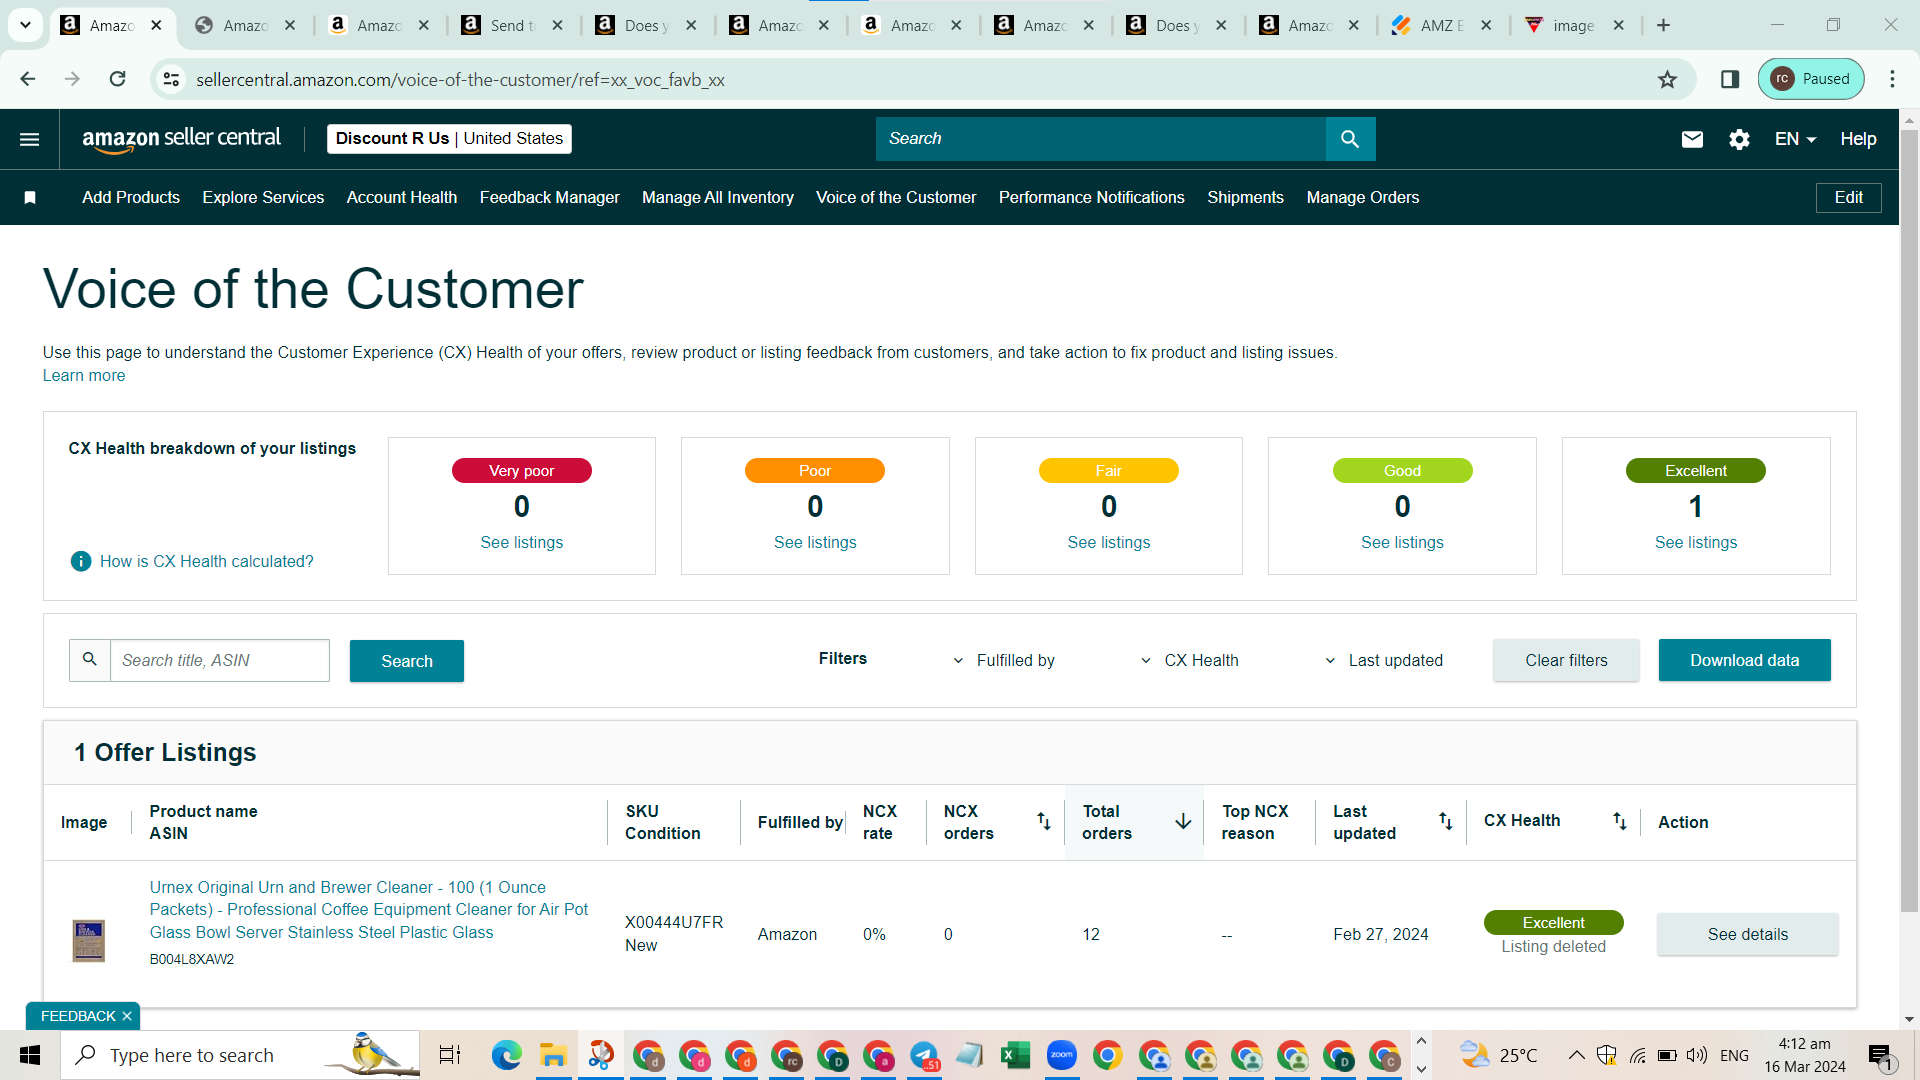See listings under Excellent
Image resolution: width=1920 pixels, height=1080 pixels.
[1696, 543]
